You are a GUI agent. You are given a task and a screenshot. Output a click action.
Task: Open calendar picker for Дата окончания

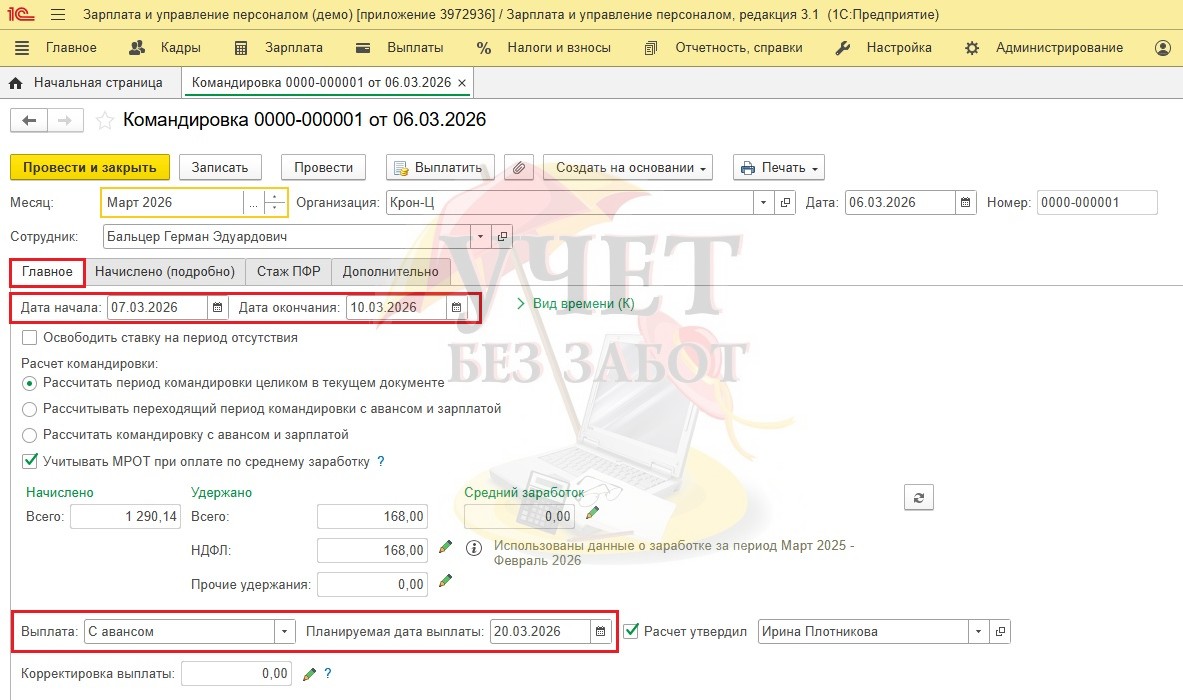[457, 307]
